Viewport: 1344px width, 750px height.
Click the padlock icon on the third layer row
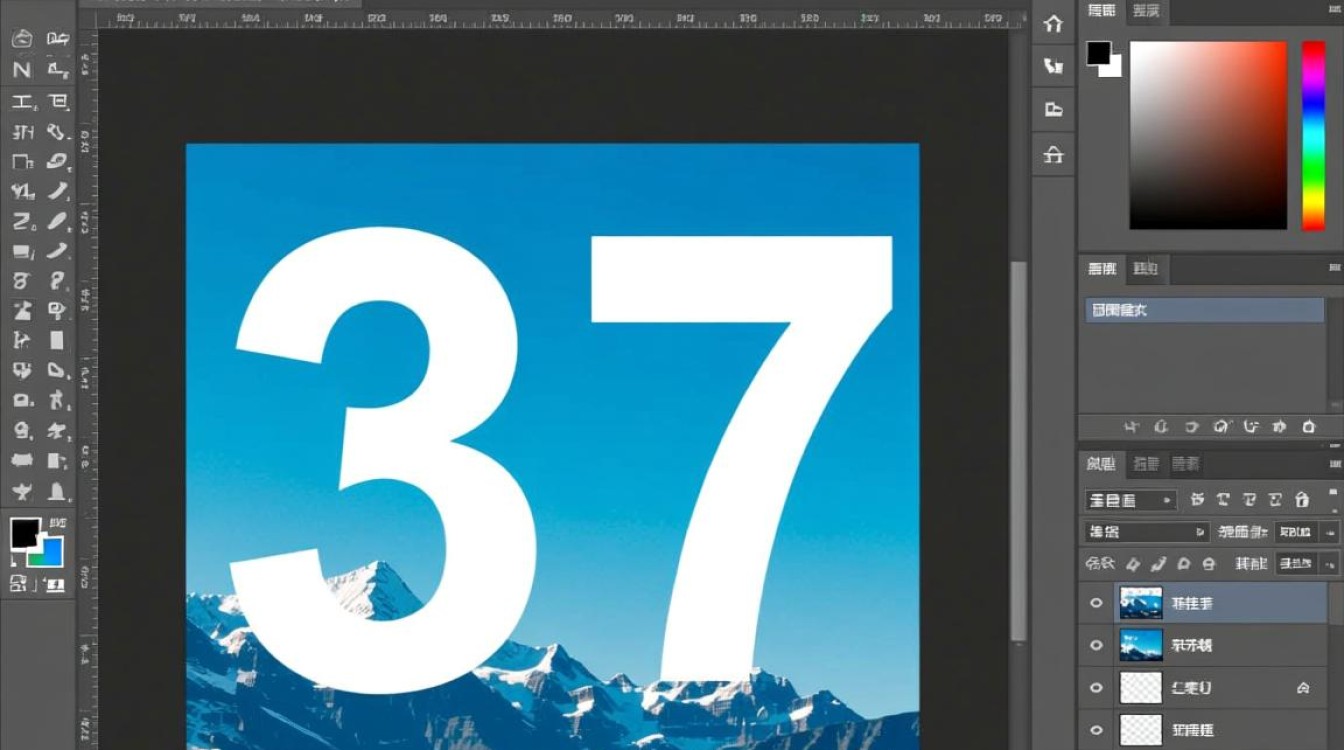[x=1303, y=688]
